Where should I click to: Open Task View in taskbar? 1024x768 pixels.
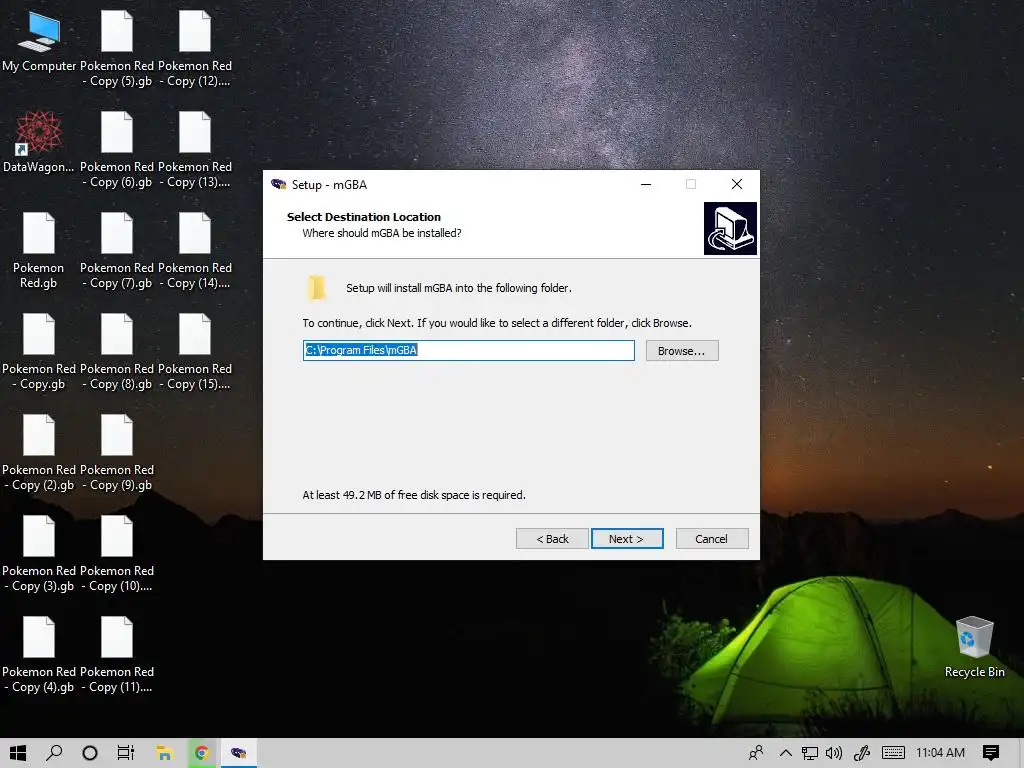[x=125, y=753]
